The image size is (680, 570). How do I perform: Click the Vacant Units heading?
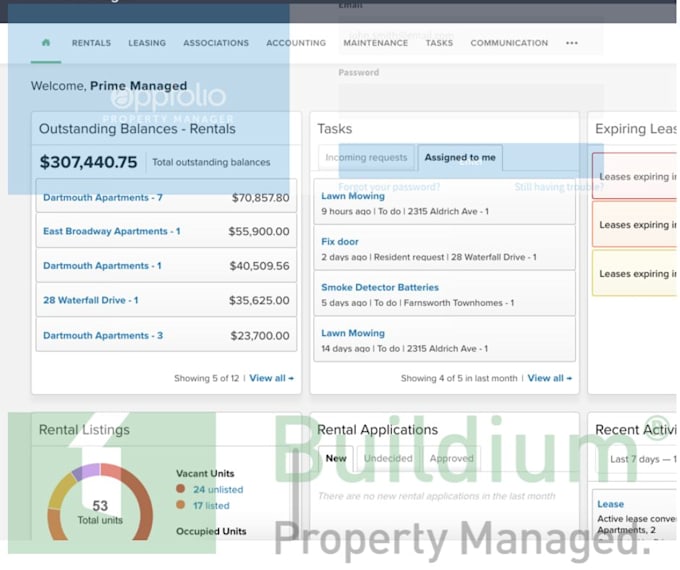coord(205,473)
